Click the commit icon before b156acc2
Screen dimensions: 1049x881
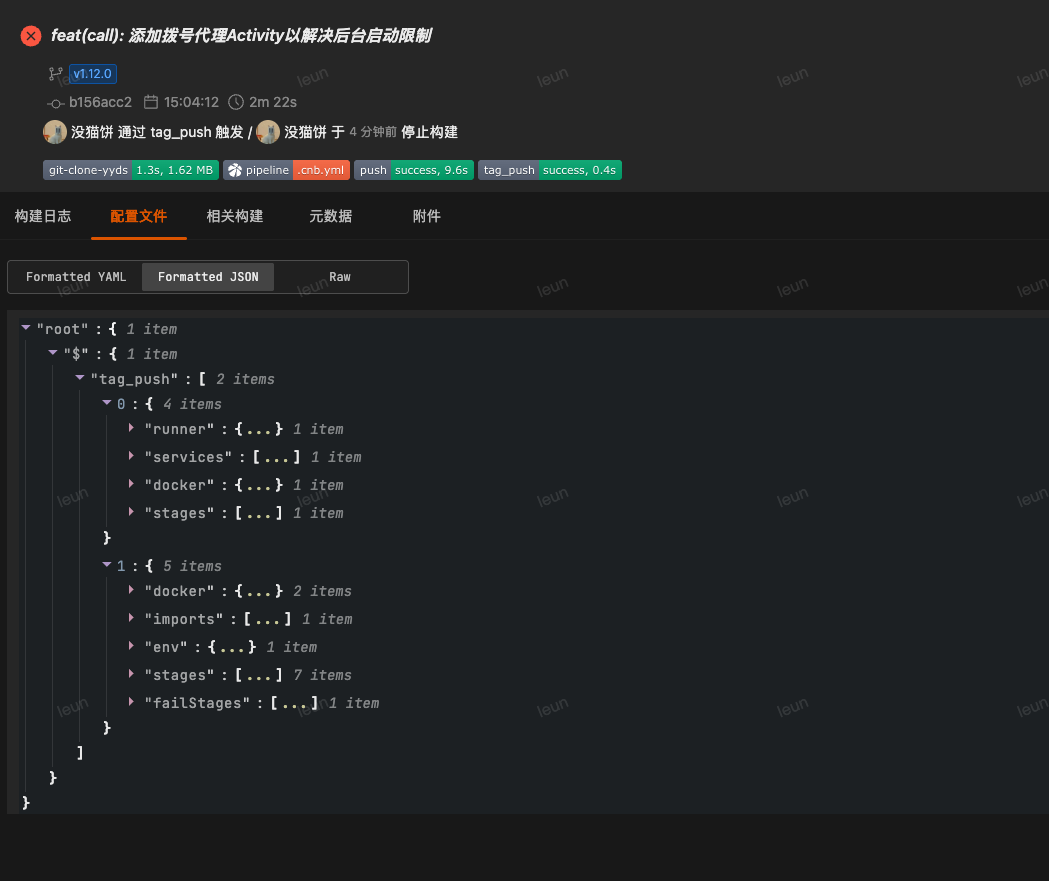click(56, 102)
